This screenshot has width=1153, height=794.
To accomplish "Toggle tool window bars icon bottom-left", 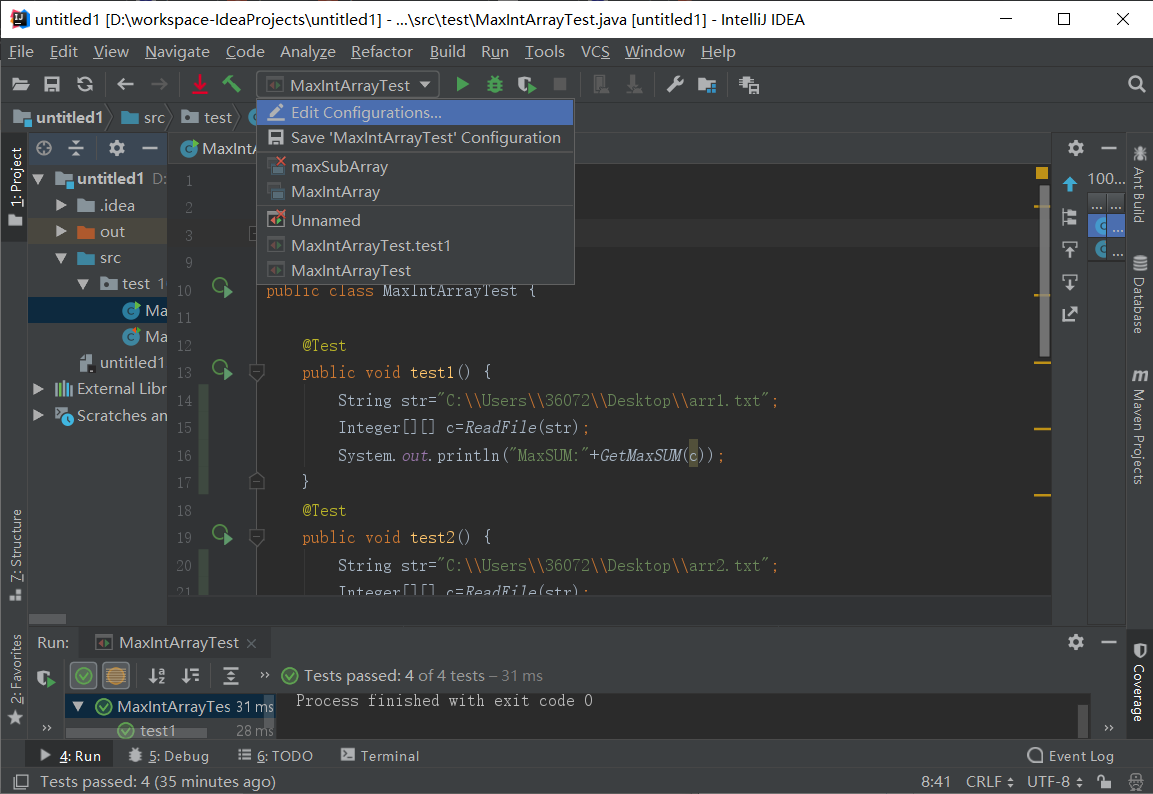I will pos(21,782).
